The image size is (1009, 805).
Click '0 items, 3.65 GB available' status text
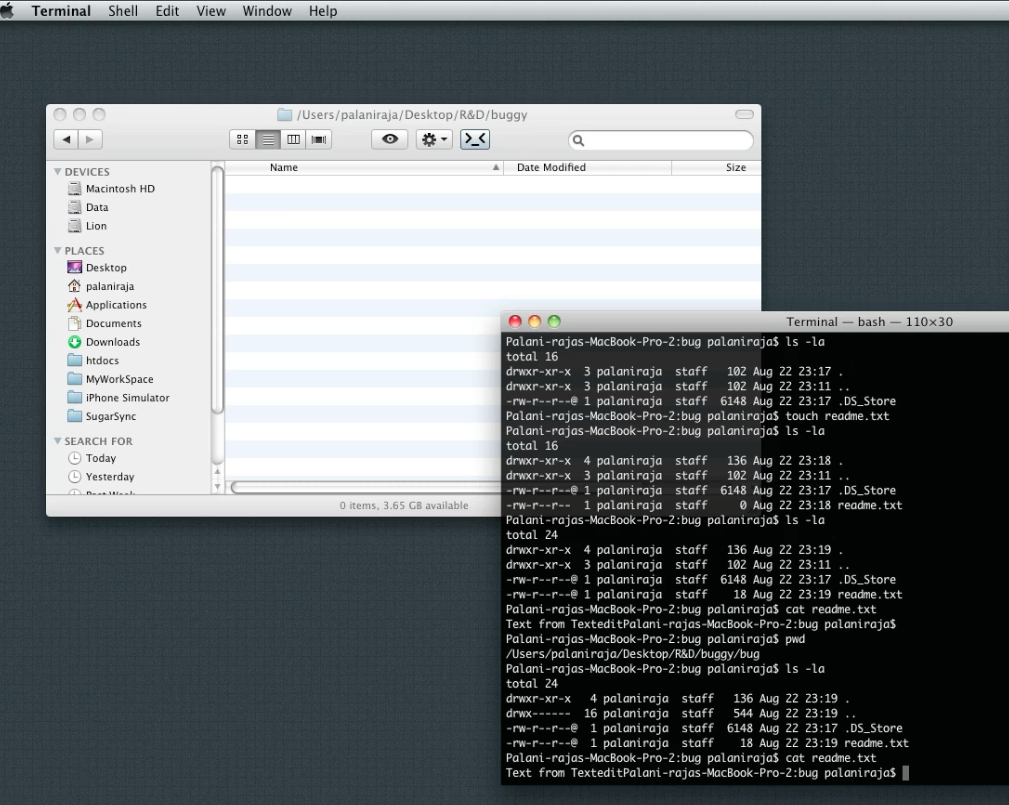404,506
